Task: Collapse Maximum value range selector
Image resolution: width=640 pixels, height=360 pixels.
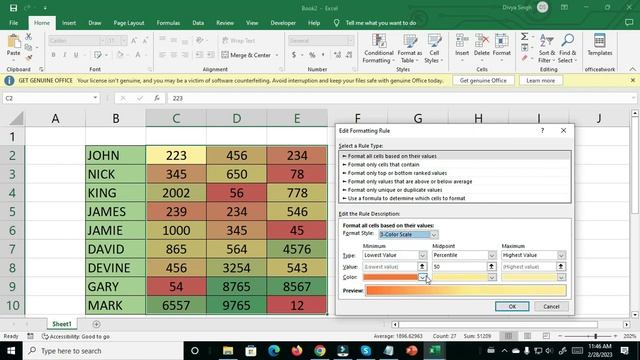Action: click(x=561, y=267)
